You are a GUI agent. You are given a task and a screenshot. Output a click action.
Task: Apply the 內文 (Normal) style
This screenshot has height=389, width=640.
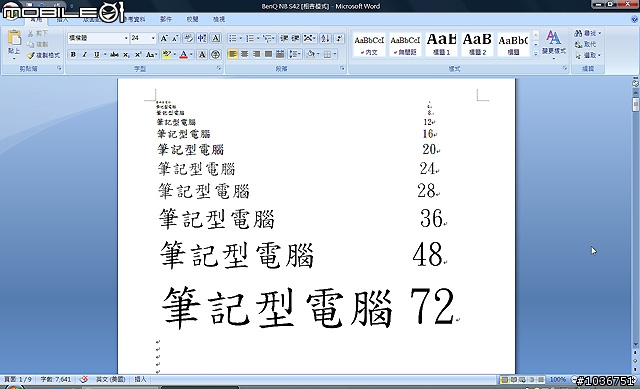point(369,44)
